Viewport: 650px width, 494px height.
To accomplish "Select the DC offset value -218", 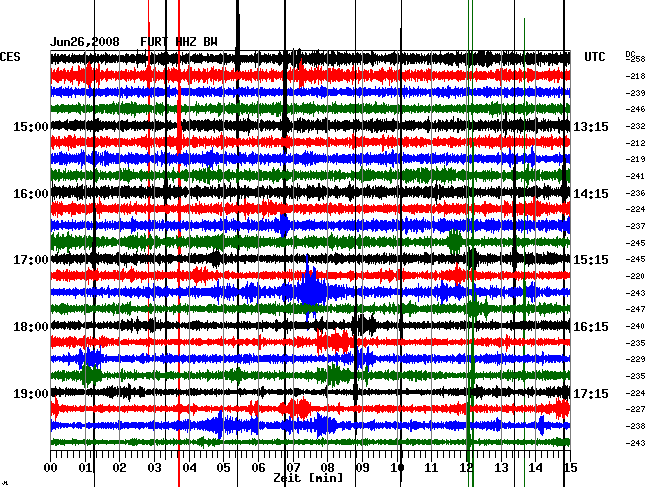I will [x=635, y=76].
